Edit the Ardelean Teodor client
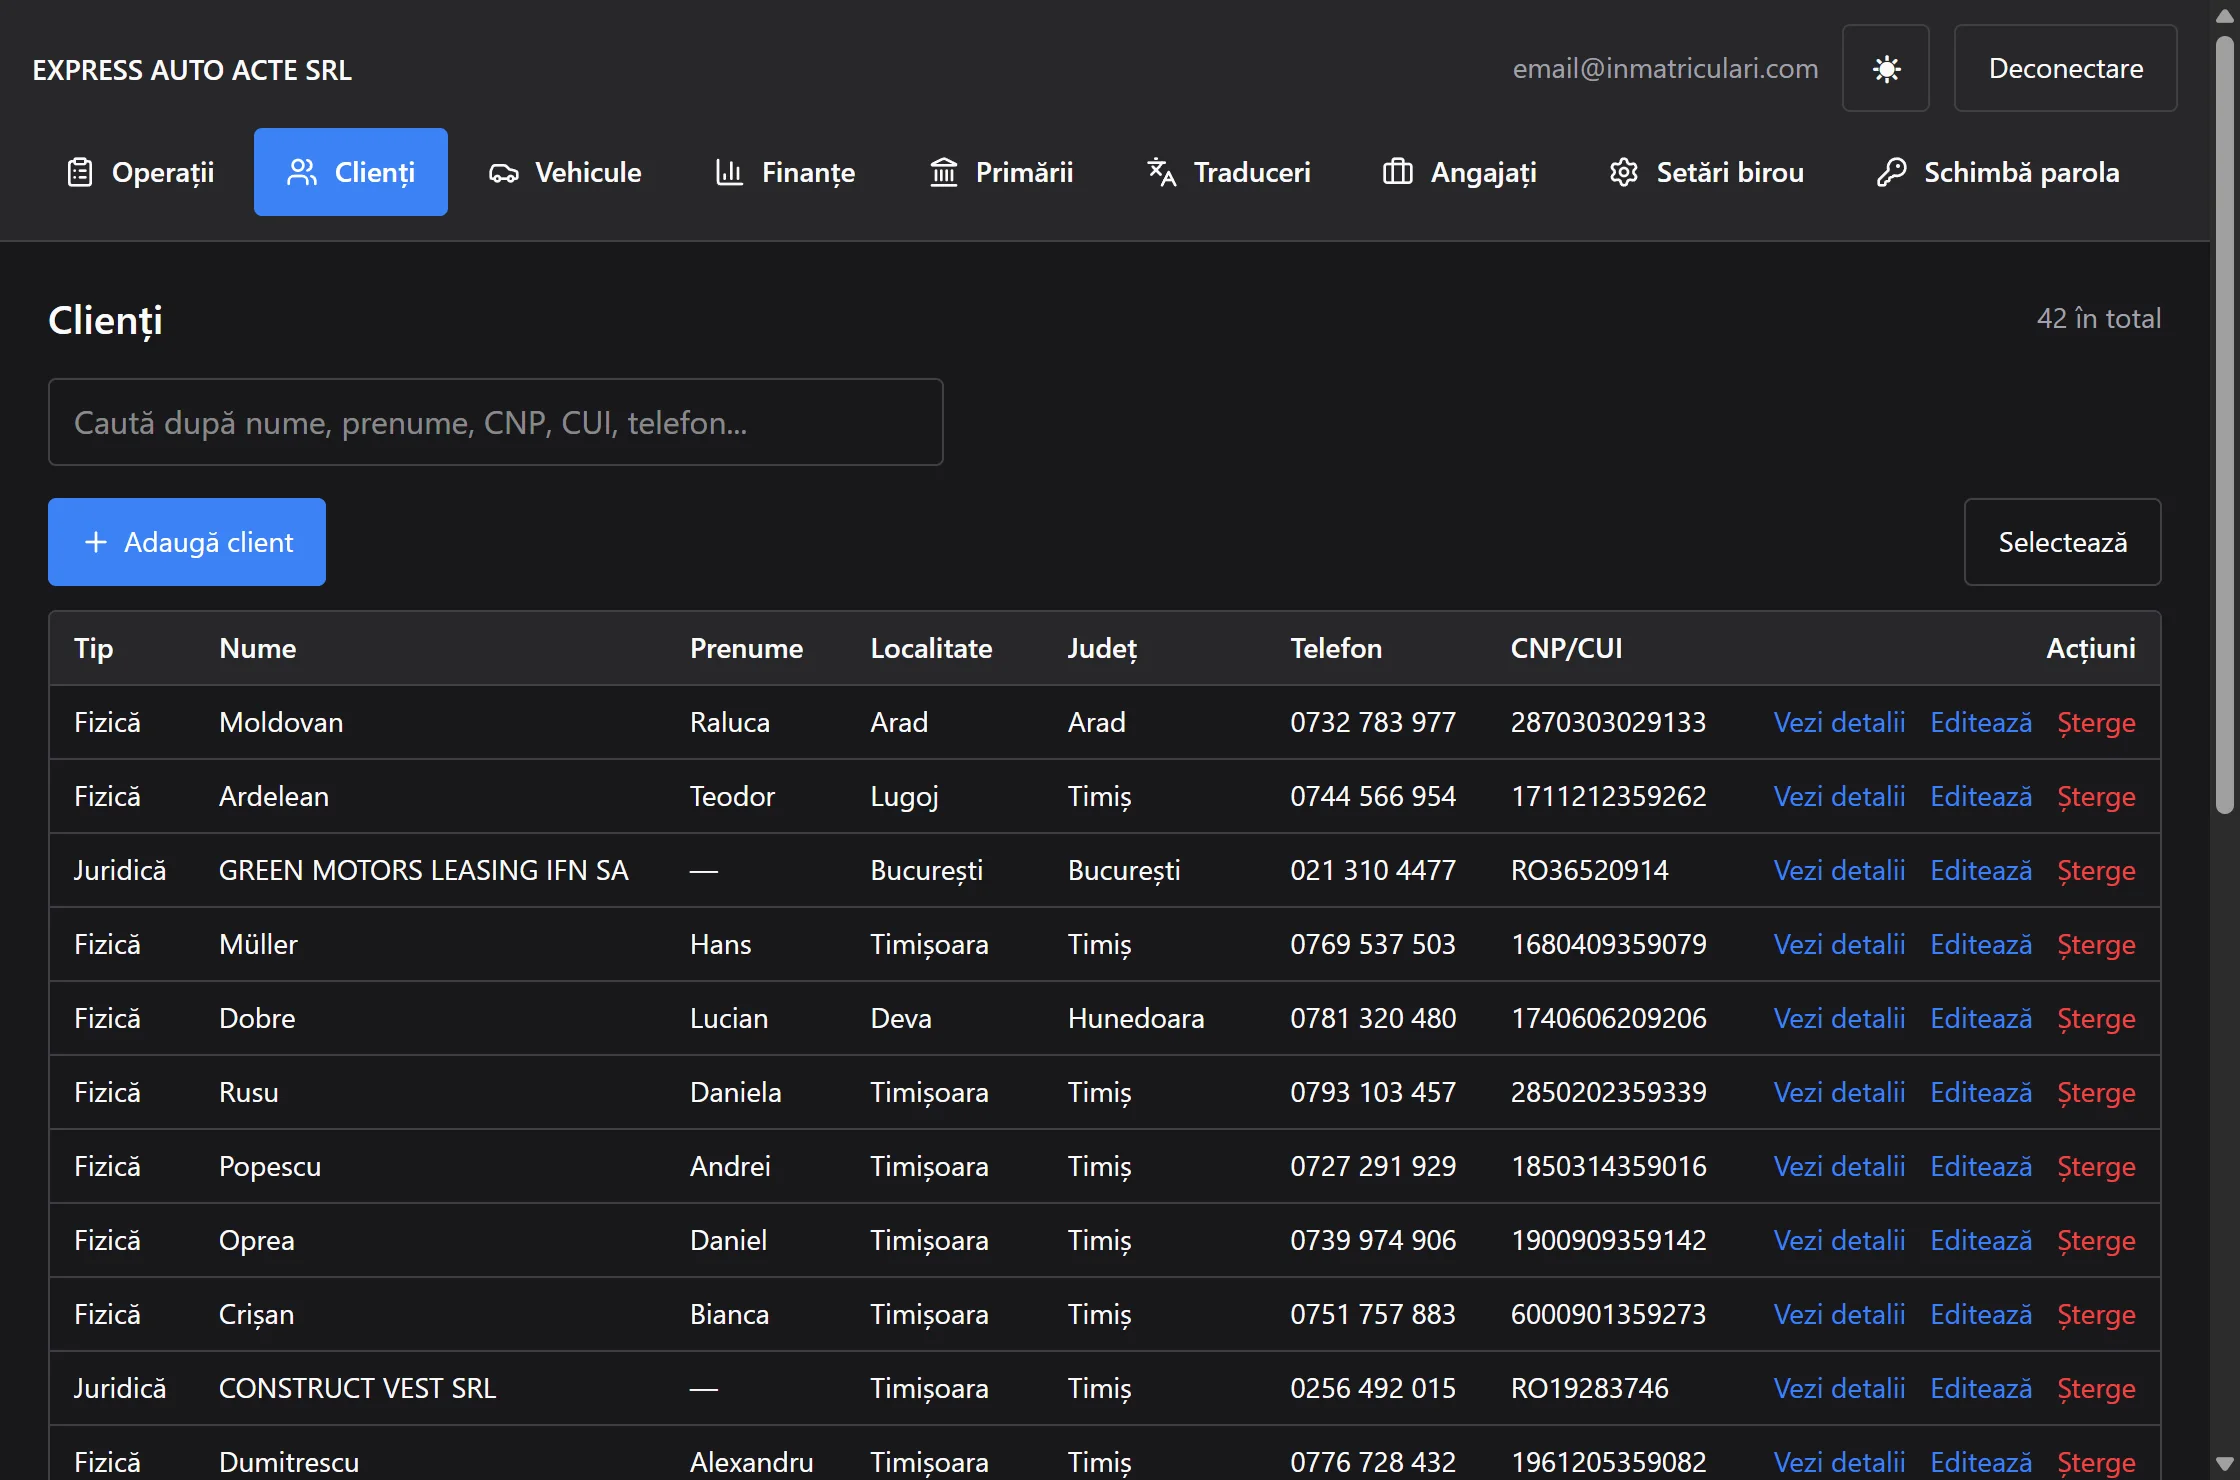This screenshot has height=1480, width=2240. point(1981,796)
